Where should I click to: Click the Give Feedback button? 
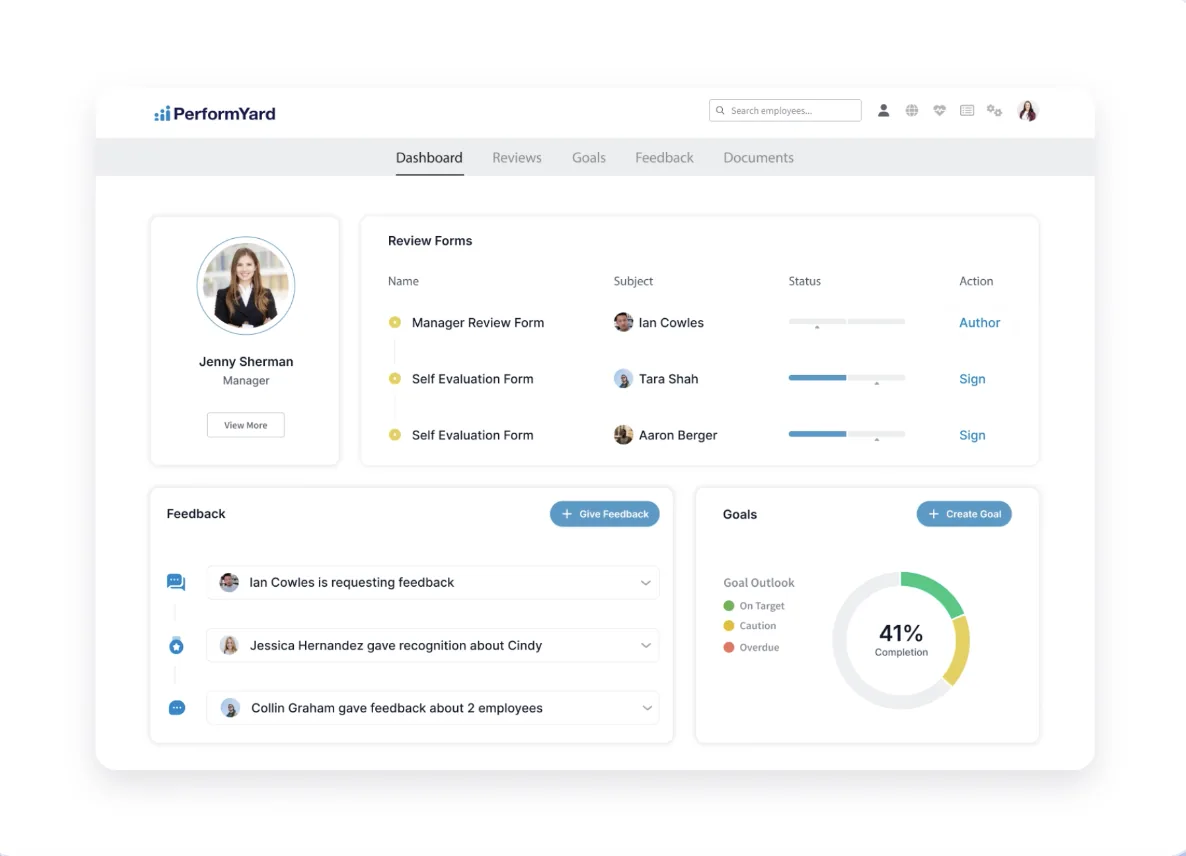[604, 513]
